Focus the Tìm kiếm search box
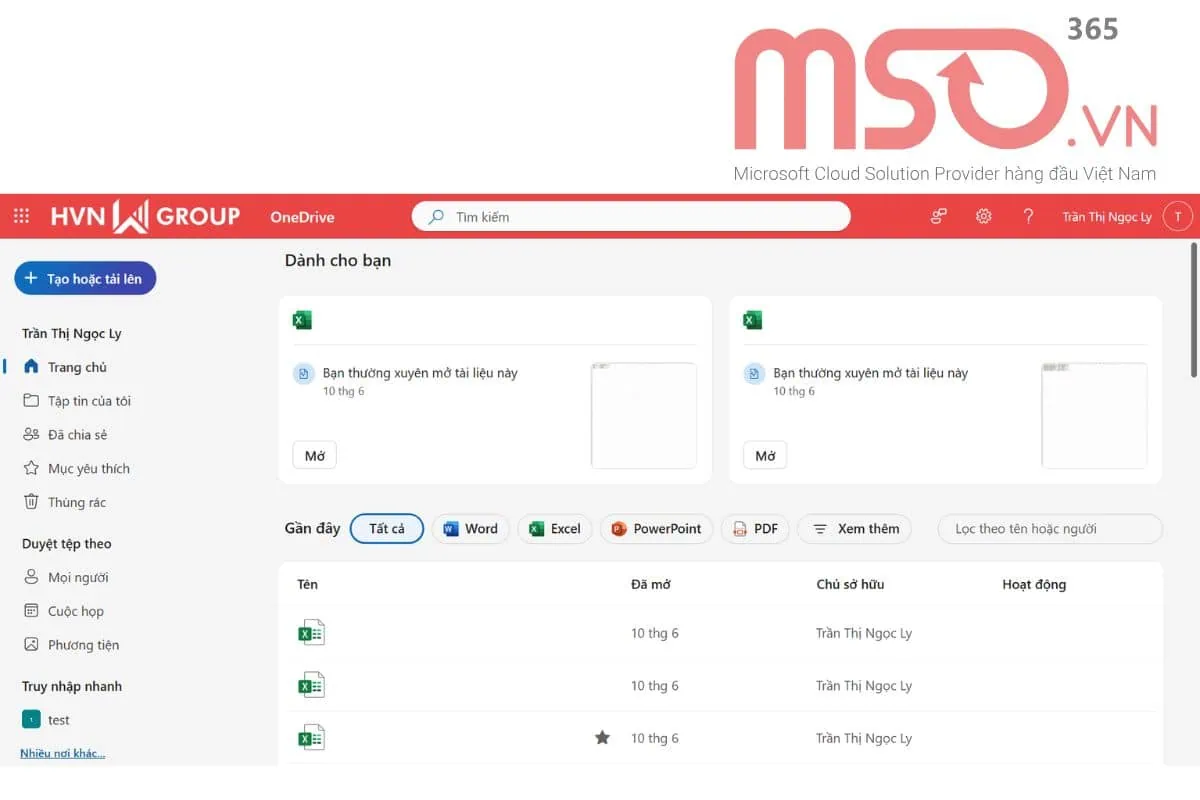 (x=640, y=216)
